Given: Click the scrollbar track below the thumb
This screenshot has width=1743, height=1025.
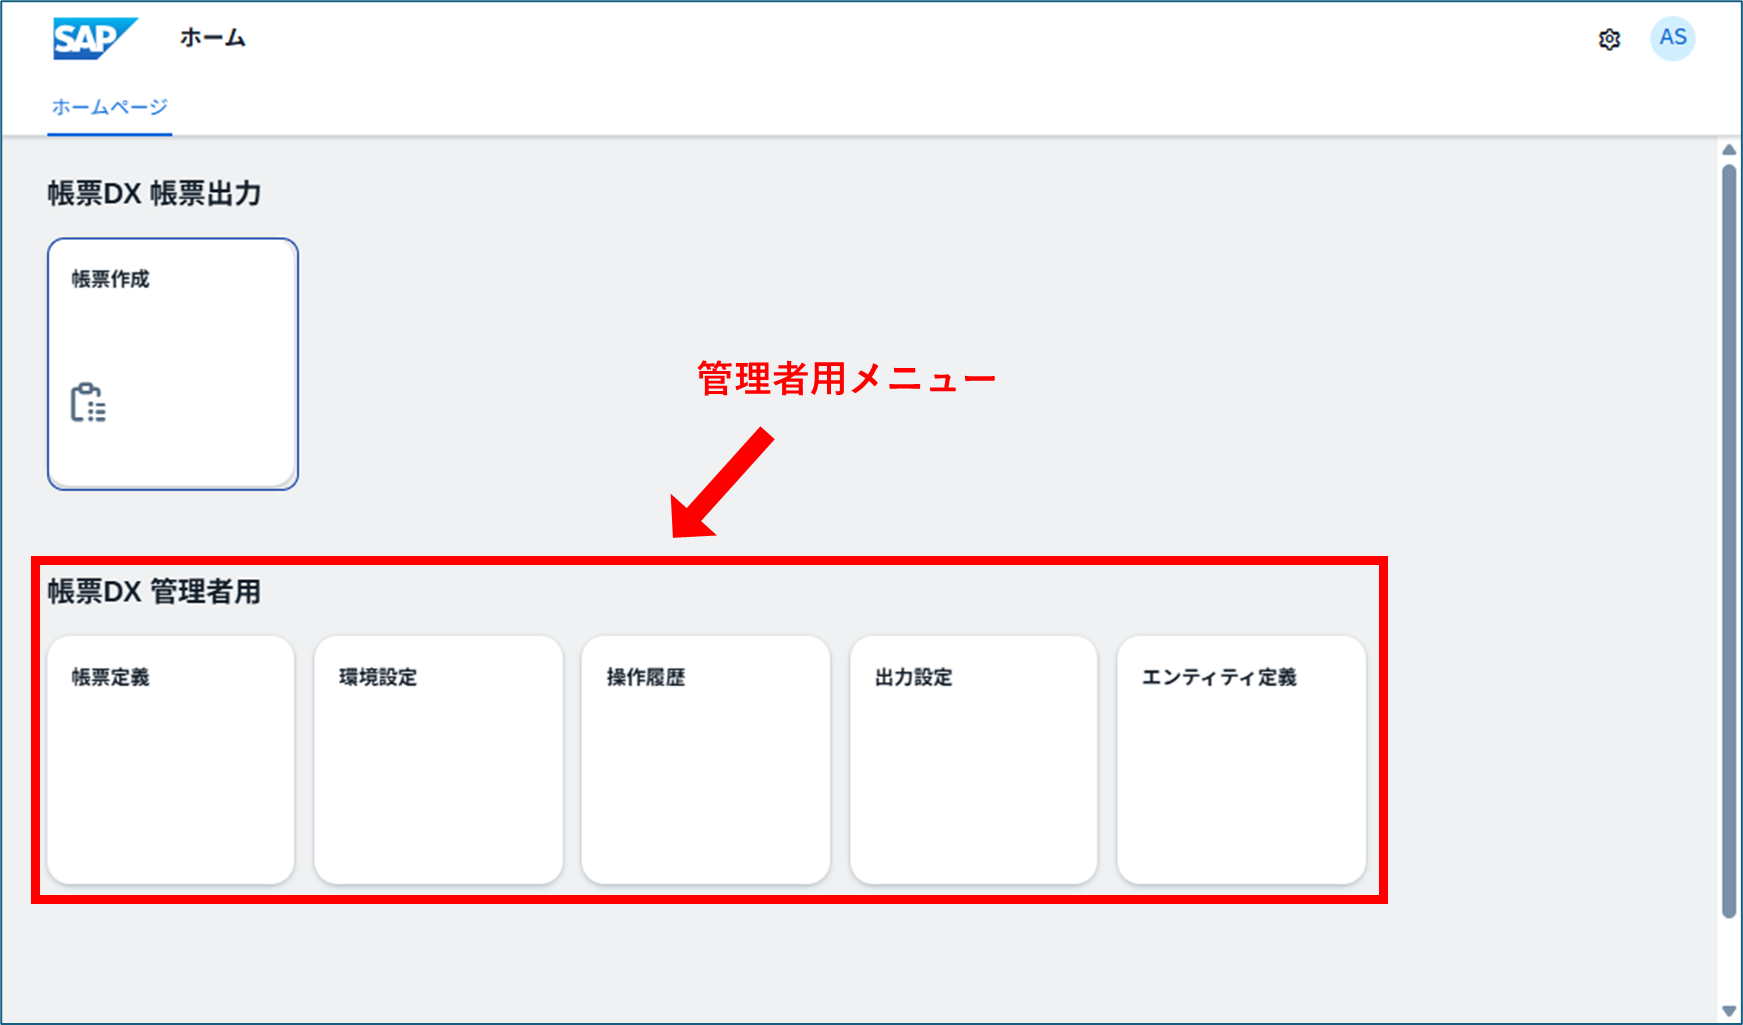Looking at the screenshot, I should pos(1729,960).
